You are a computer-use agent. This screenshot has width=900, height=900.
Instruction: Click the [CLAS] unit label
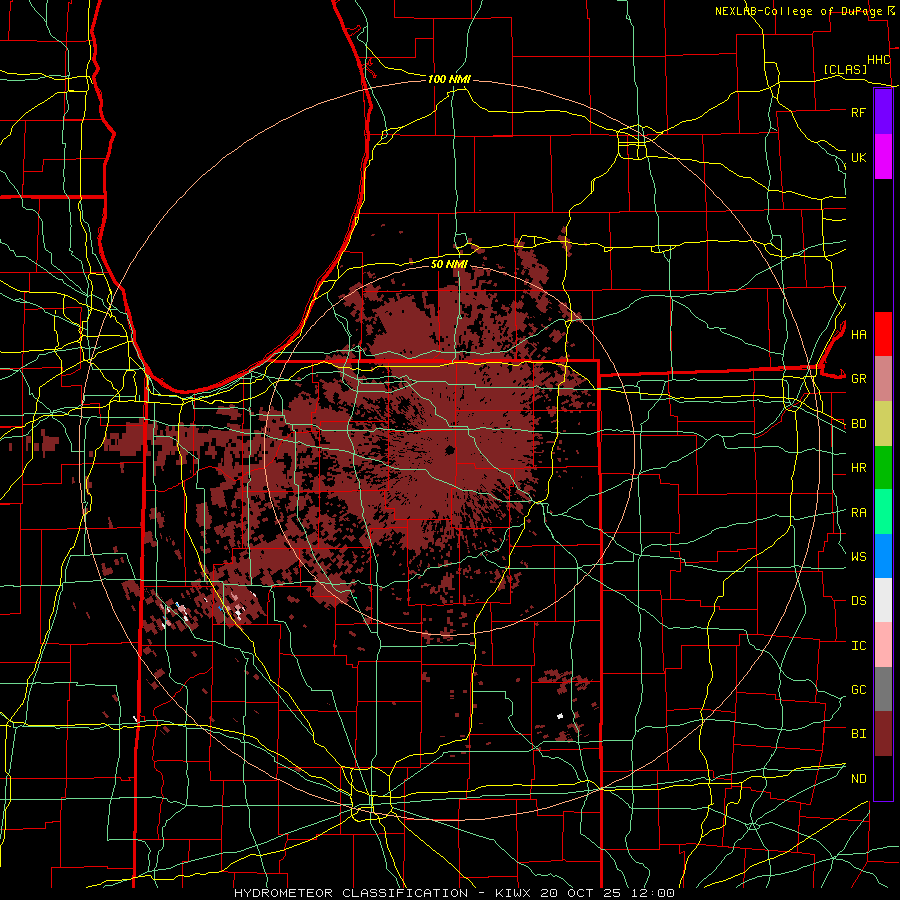pyautogui.click(x=845, y=70)
